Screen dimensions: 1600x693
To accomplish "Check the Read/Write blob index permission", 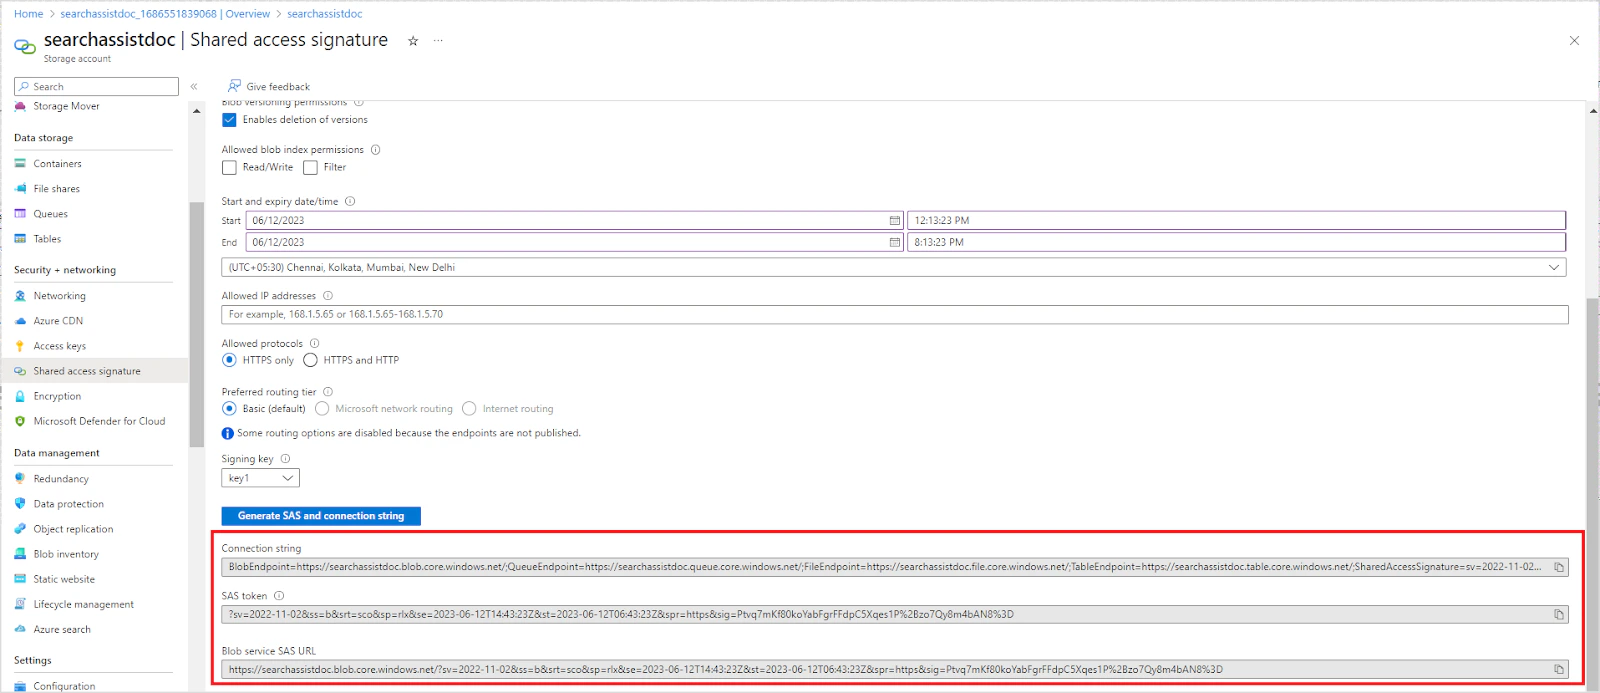I will click(229, 168).
